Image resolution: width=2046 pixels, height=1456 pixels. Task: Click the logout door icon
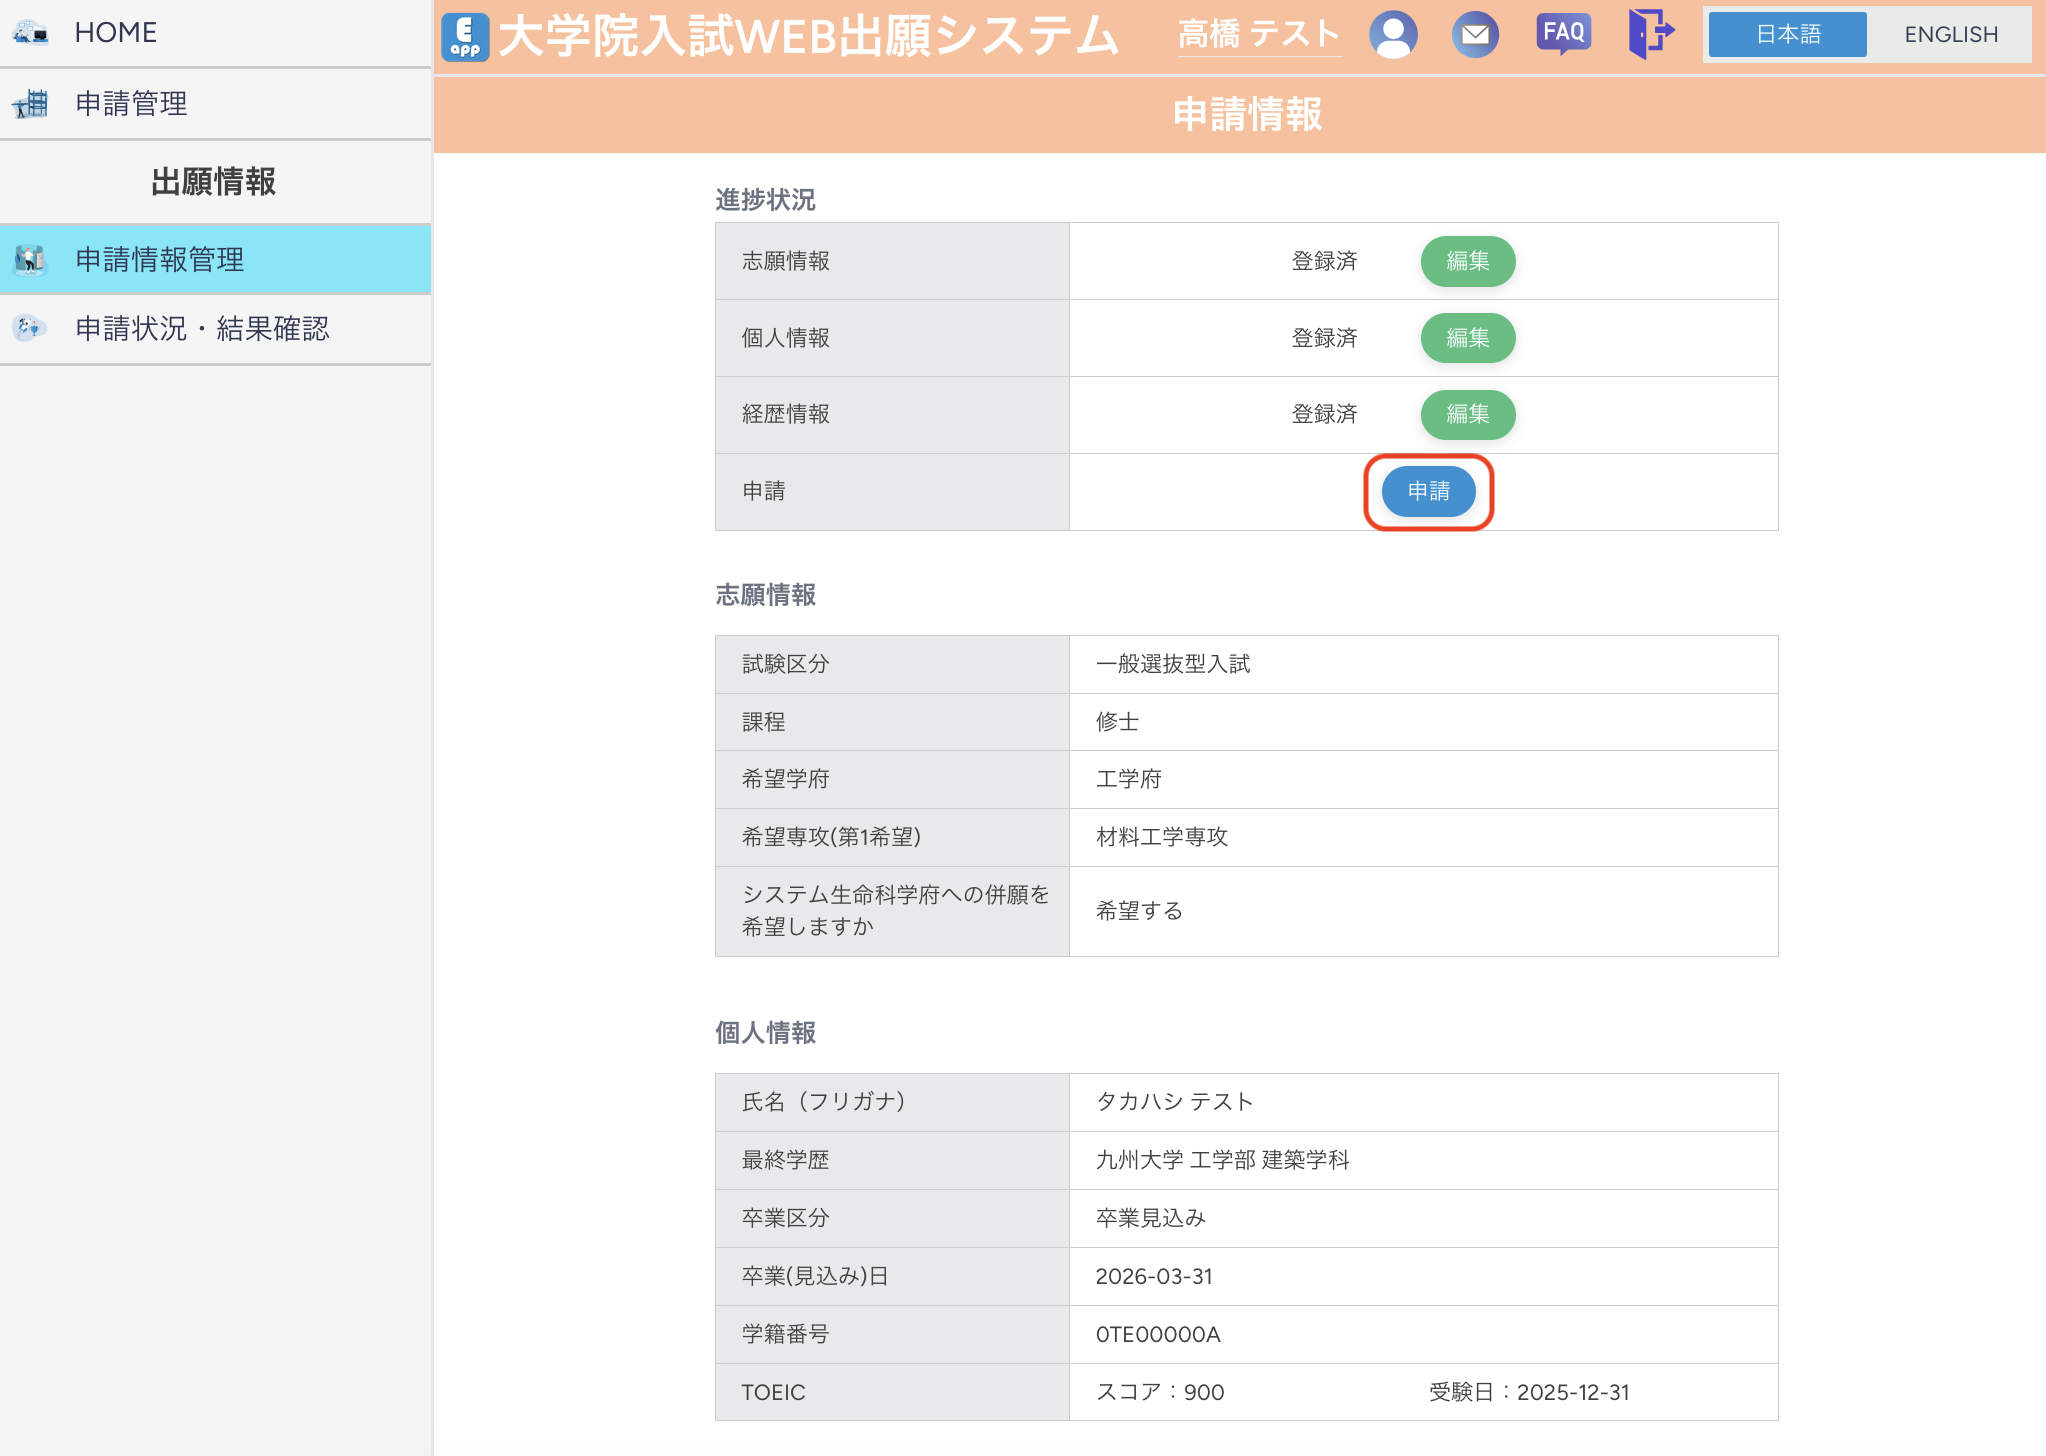1650,34
